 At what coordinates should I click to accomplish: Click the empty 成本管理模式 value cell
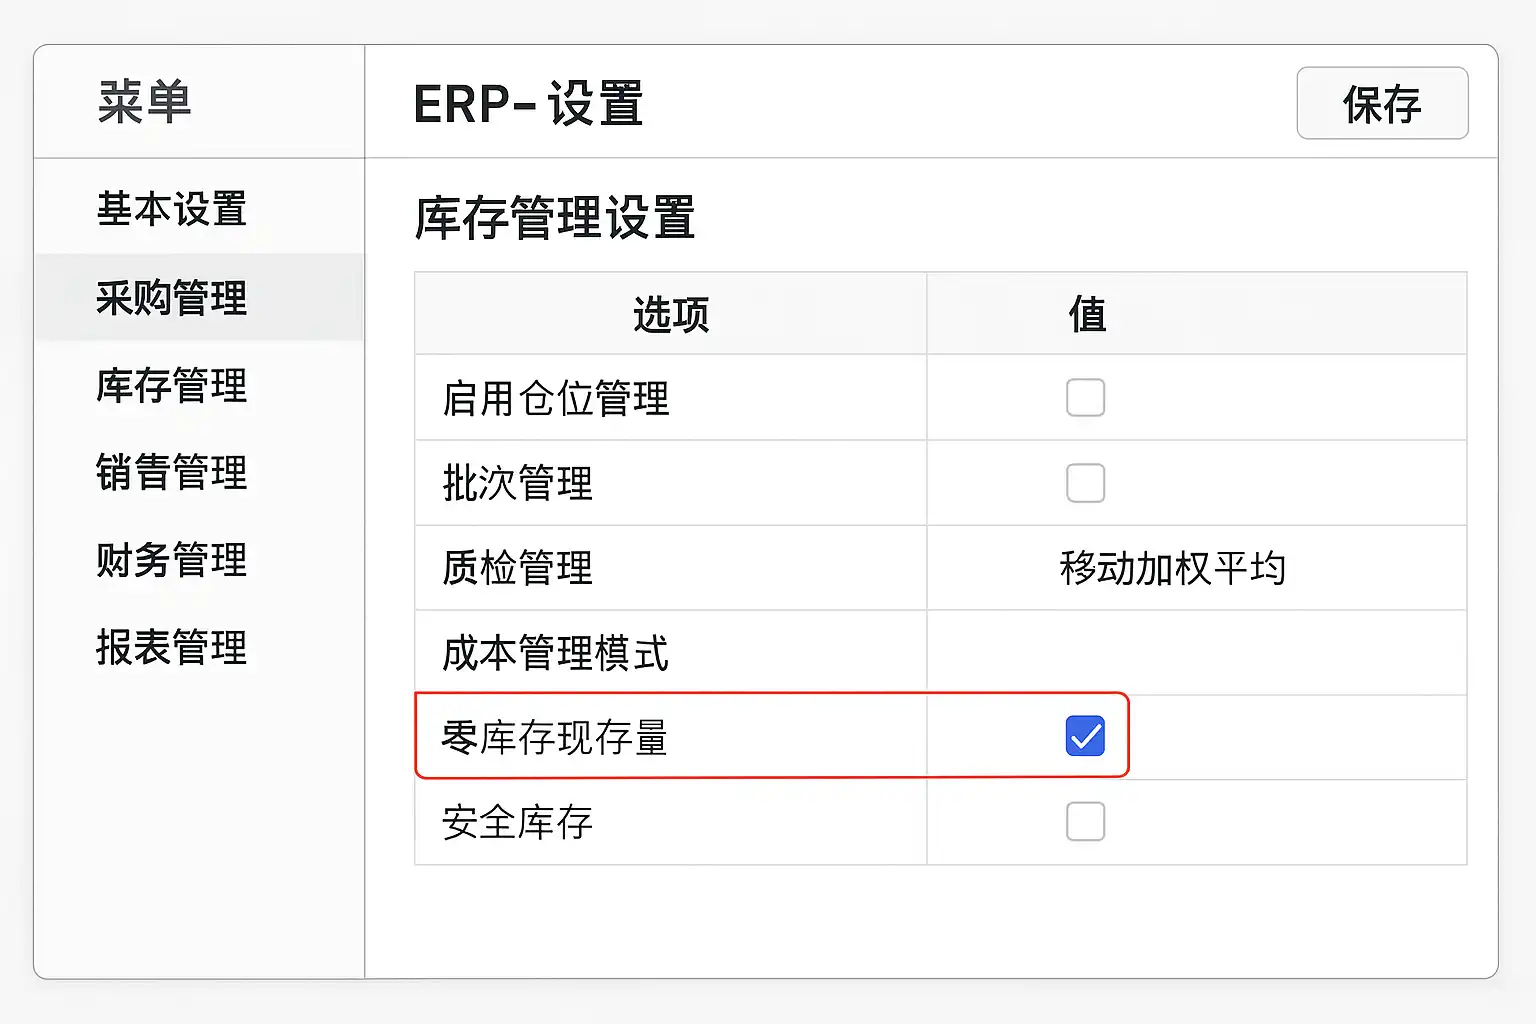pyautogui.click(x=1196, y=653)
